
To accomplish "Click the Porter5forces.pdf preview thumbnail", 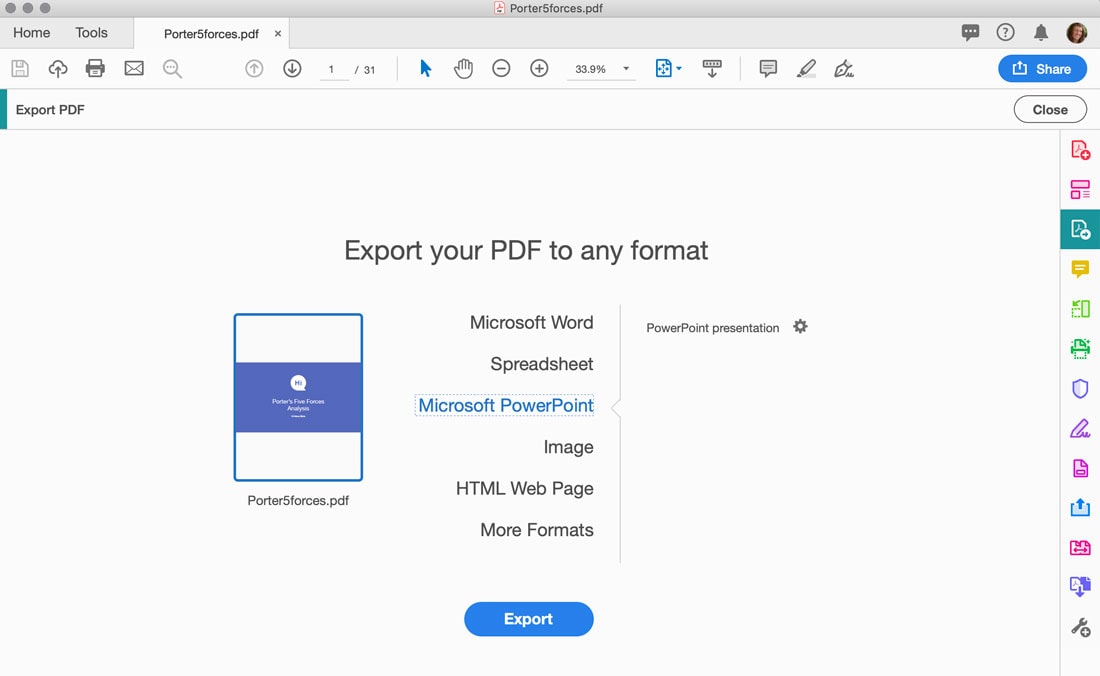I will pos(298,397).
